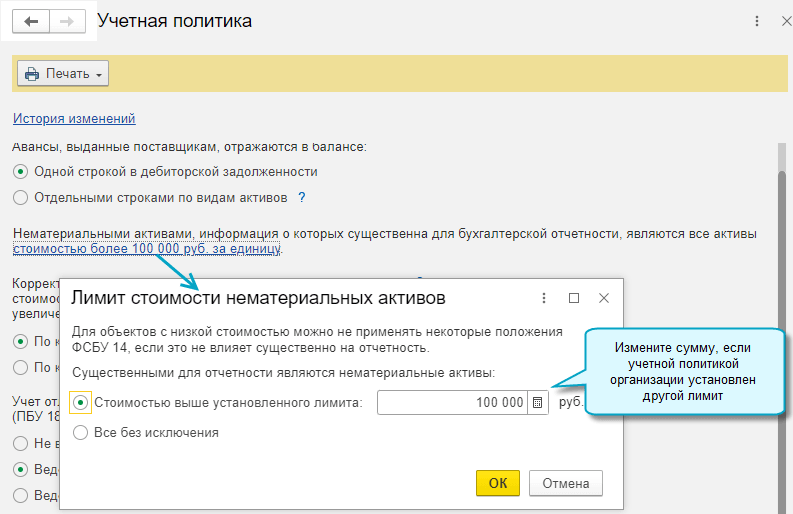The height and width of the screenshot is (514, 793).
Task: Click the стоимостью более 100 000 руб. link
Action: pos(147,249)
